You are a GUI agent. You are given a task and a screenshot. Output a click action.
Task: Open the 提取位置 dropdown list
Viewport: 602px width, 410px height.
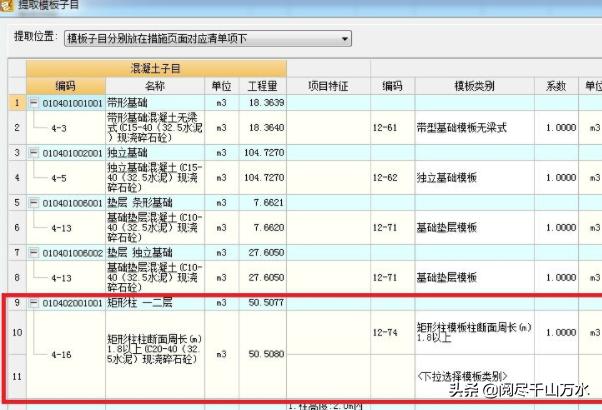[x=344, y=39]
